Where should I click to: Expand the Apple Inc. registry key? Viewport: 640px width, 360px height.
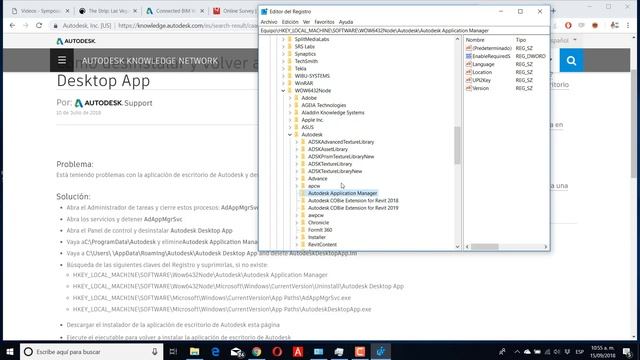click(290, 120)
